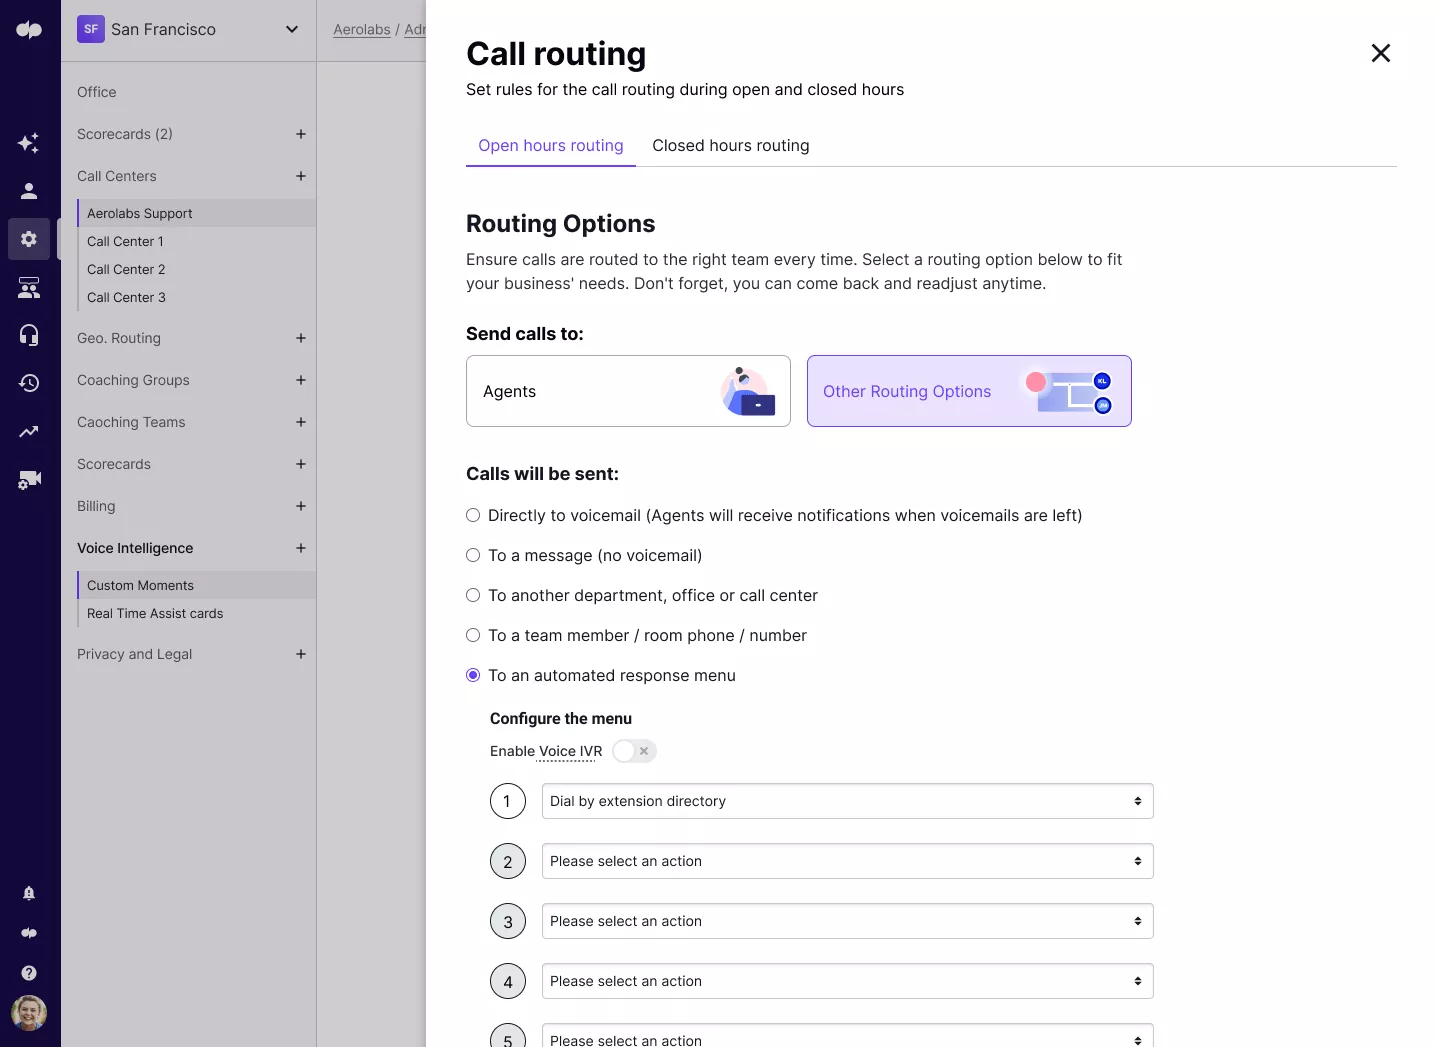Open the Meetings video camera icon

(29, 480)
